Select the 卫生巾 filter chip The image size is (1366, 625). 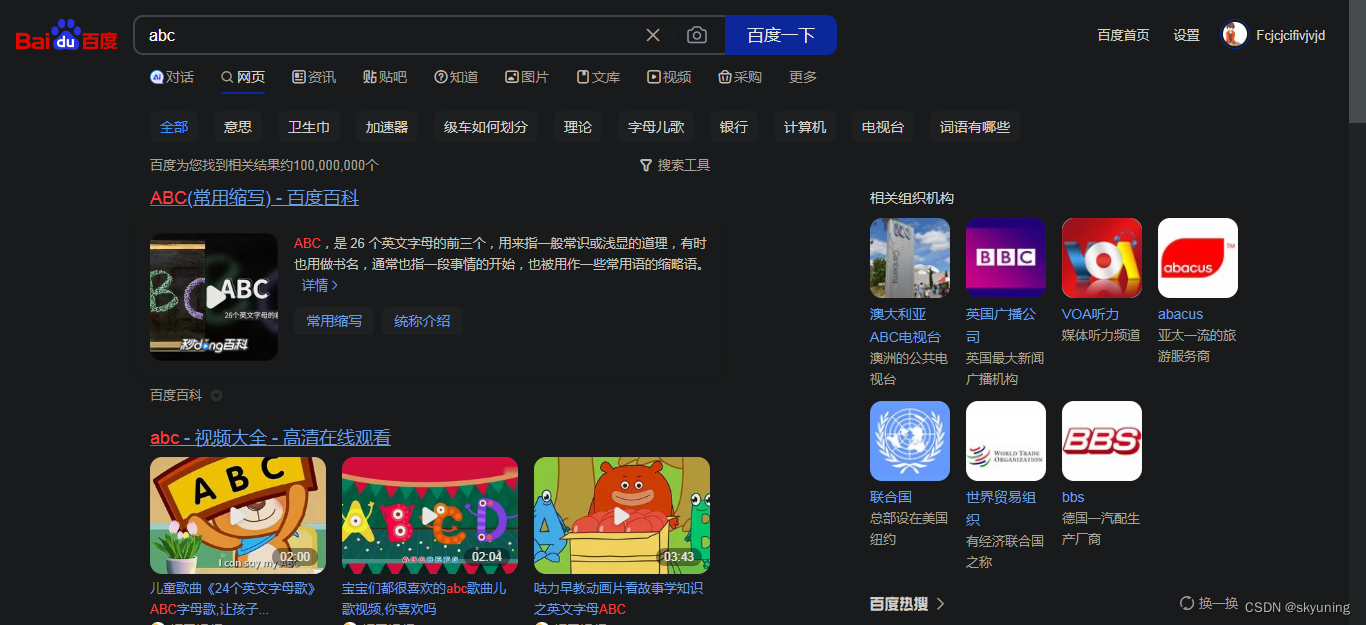[309, 127]
